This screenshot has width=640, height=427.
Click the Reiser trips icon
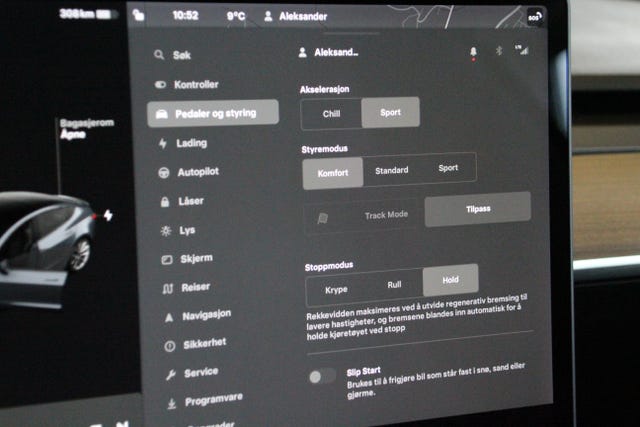(168, 289)
